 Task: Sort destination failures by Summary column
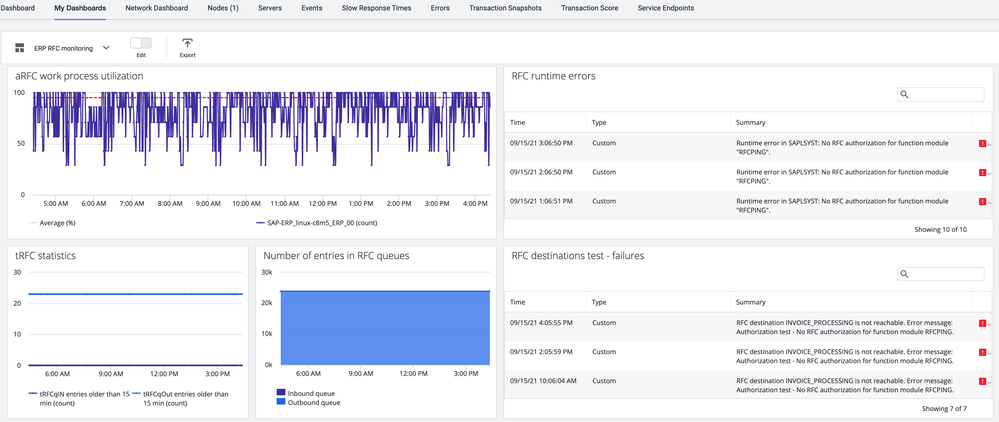(751, 302)
